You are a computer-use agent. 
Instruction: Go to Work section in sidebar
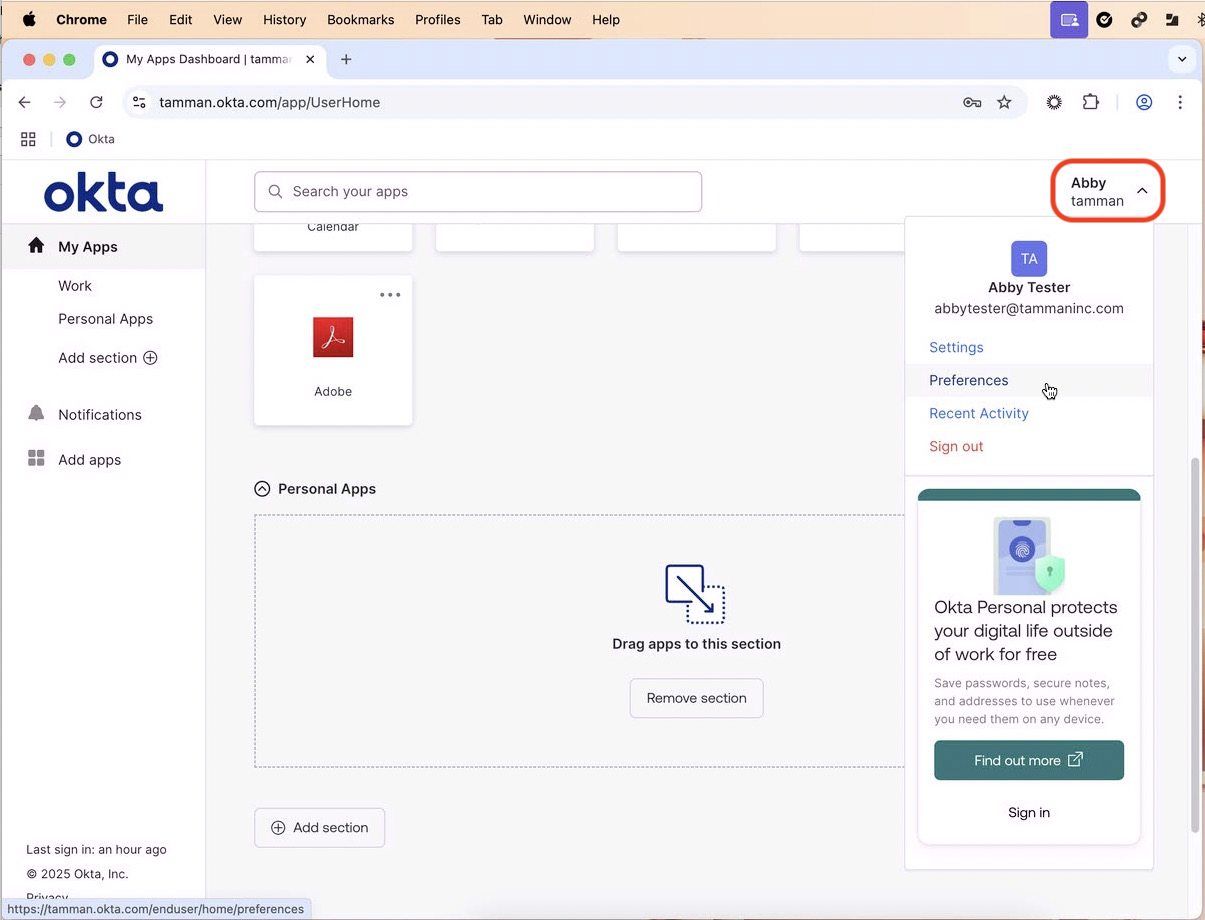coord(75,285)
